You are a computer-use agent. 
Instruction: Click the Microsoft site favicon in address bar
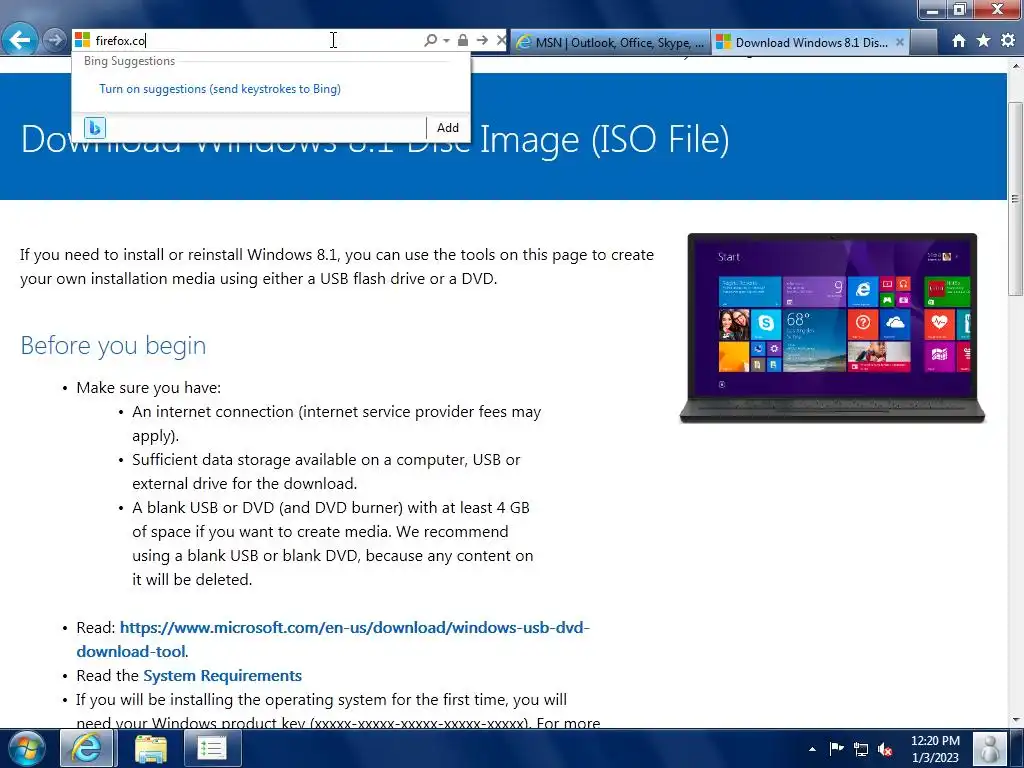[82, 40]
